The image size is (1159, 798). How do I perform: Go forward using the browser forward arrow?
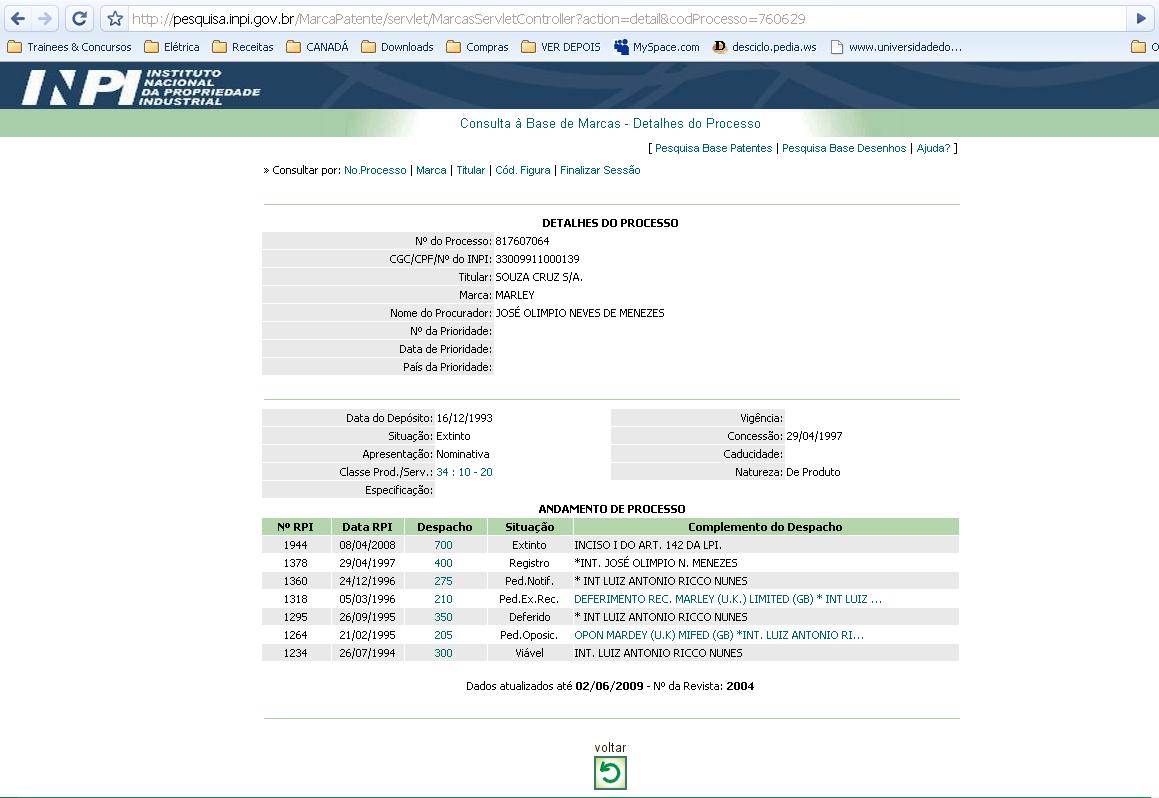(x=44, y=18)
